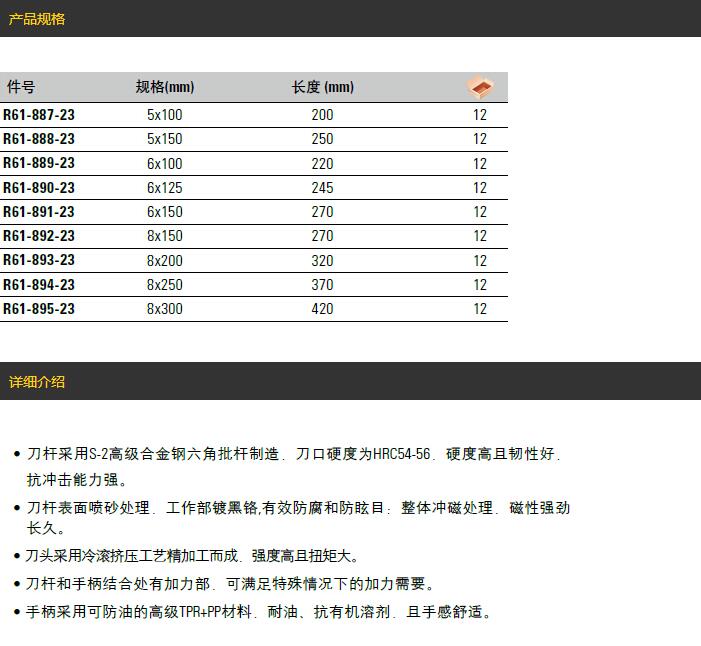701x646 pixels.
Task: Click the length 270 in R61-892-23 row
Action: 322,236
